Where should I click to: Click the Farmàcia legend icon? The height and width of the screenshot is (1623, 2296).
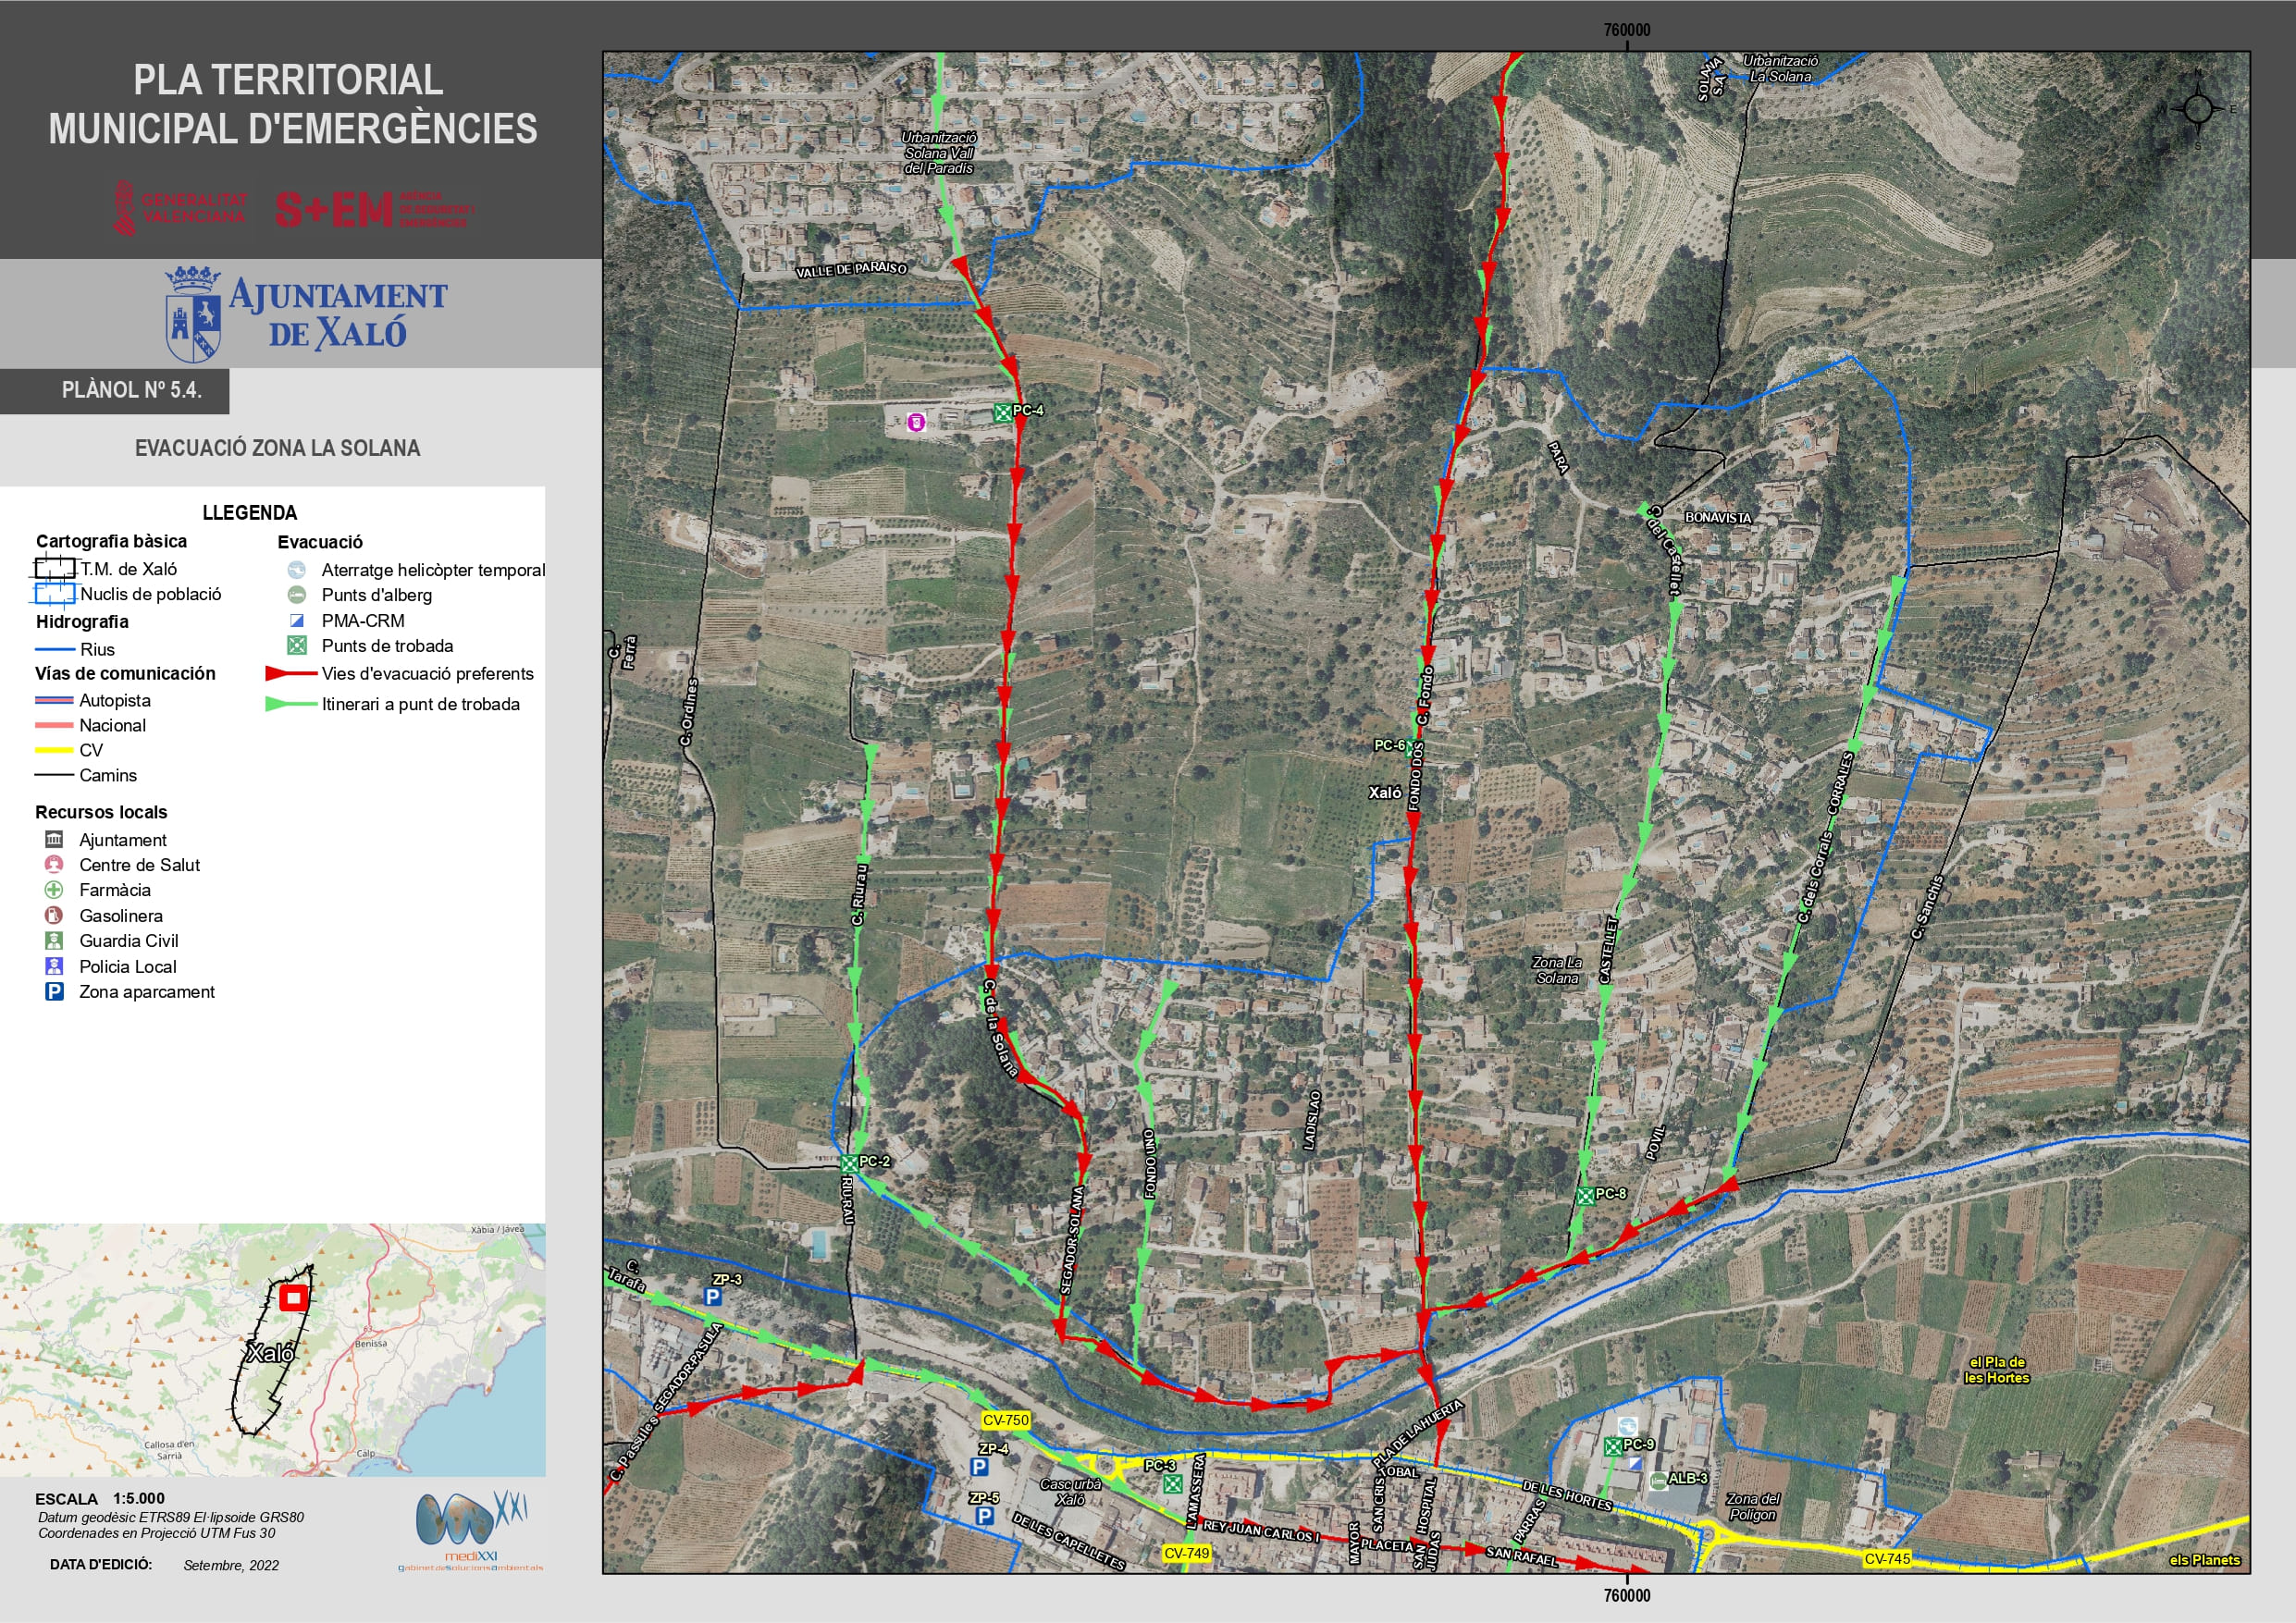coord(54,890)
